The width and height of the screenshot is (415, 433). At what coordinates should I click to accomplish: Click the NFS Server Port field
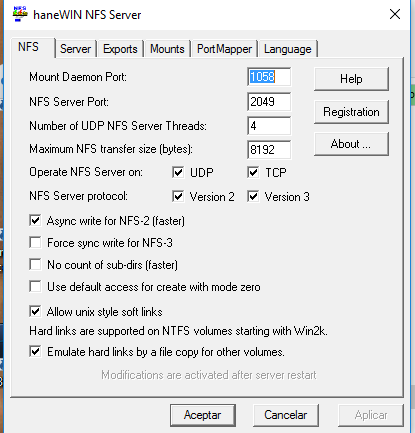pos(269,102)
